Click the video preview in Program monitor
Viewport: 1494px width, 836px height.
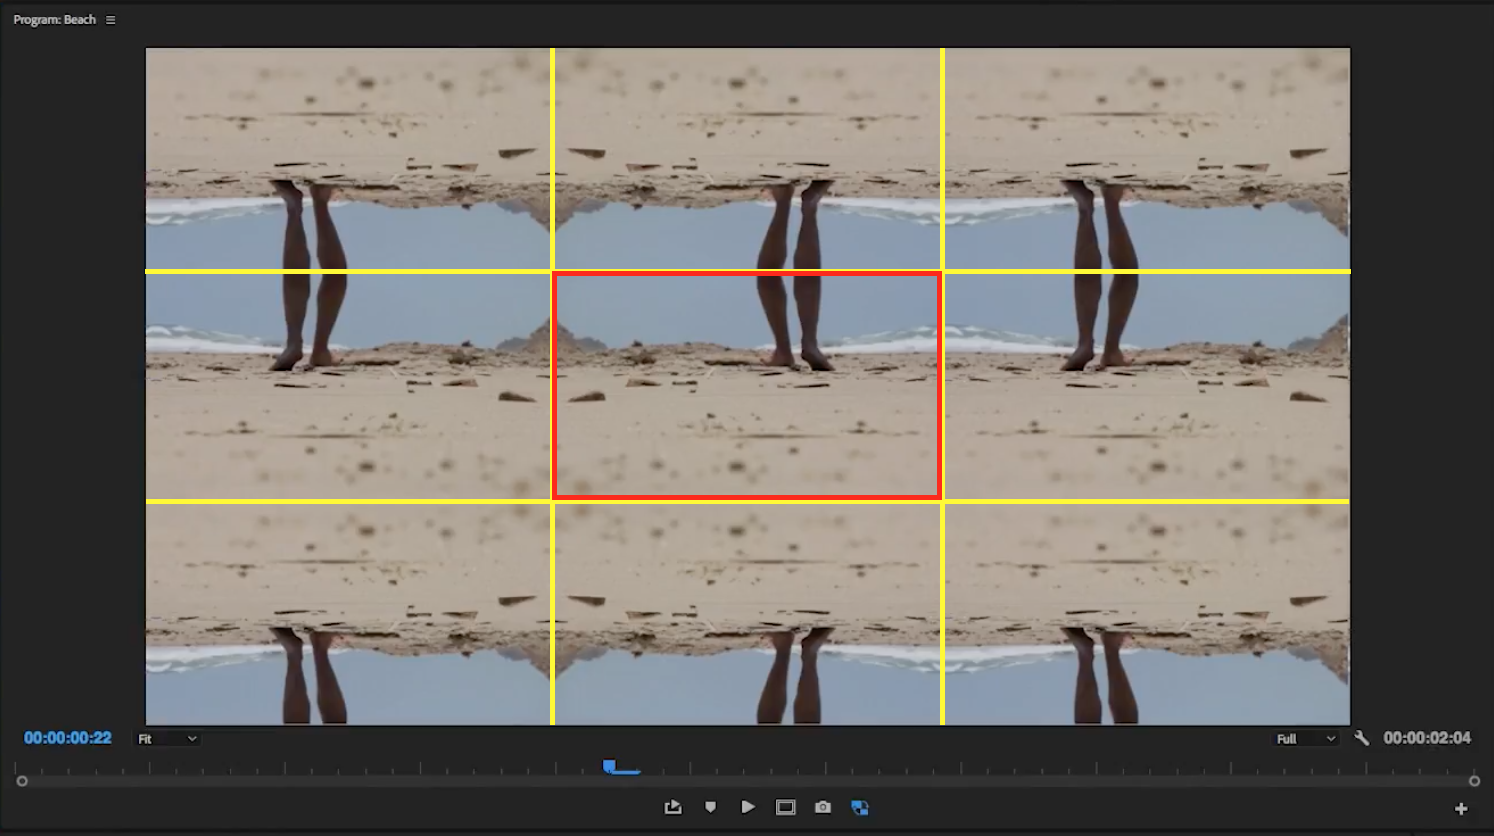coord(748,386)
